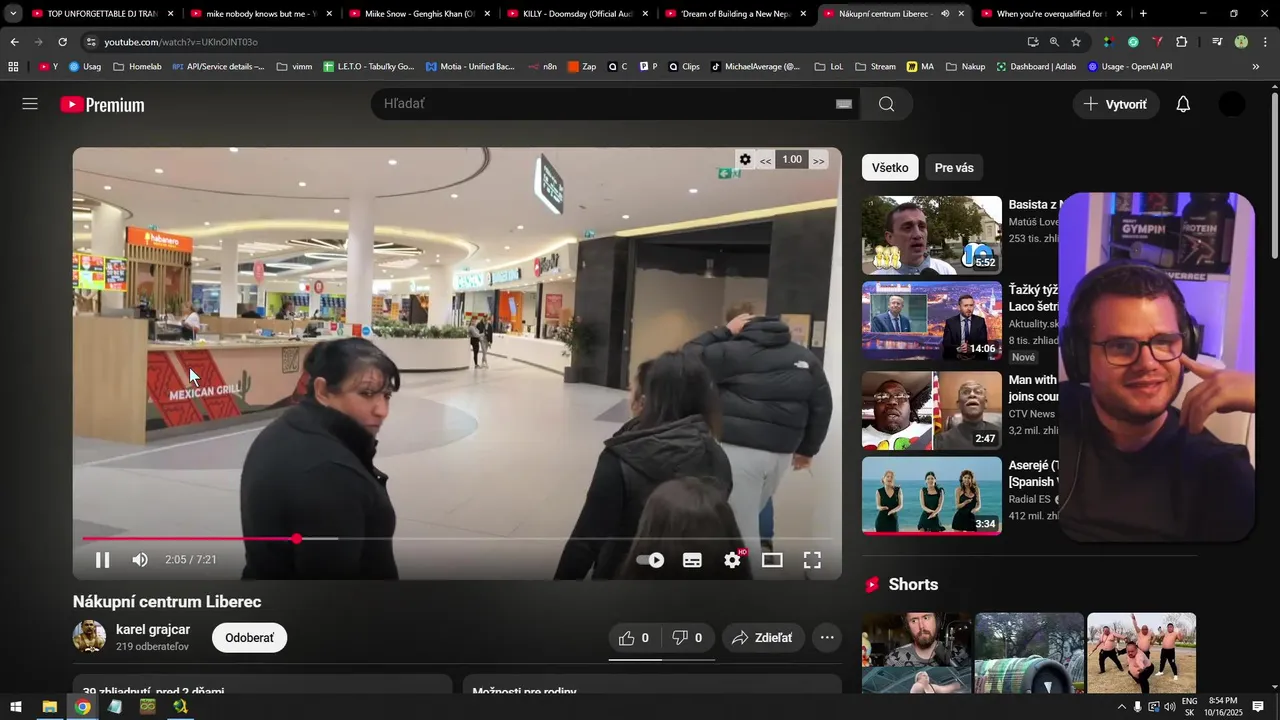
Task: Seek on the red video progress bar
Action: (x=457, y=539)
